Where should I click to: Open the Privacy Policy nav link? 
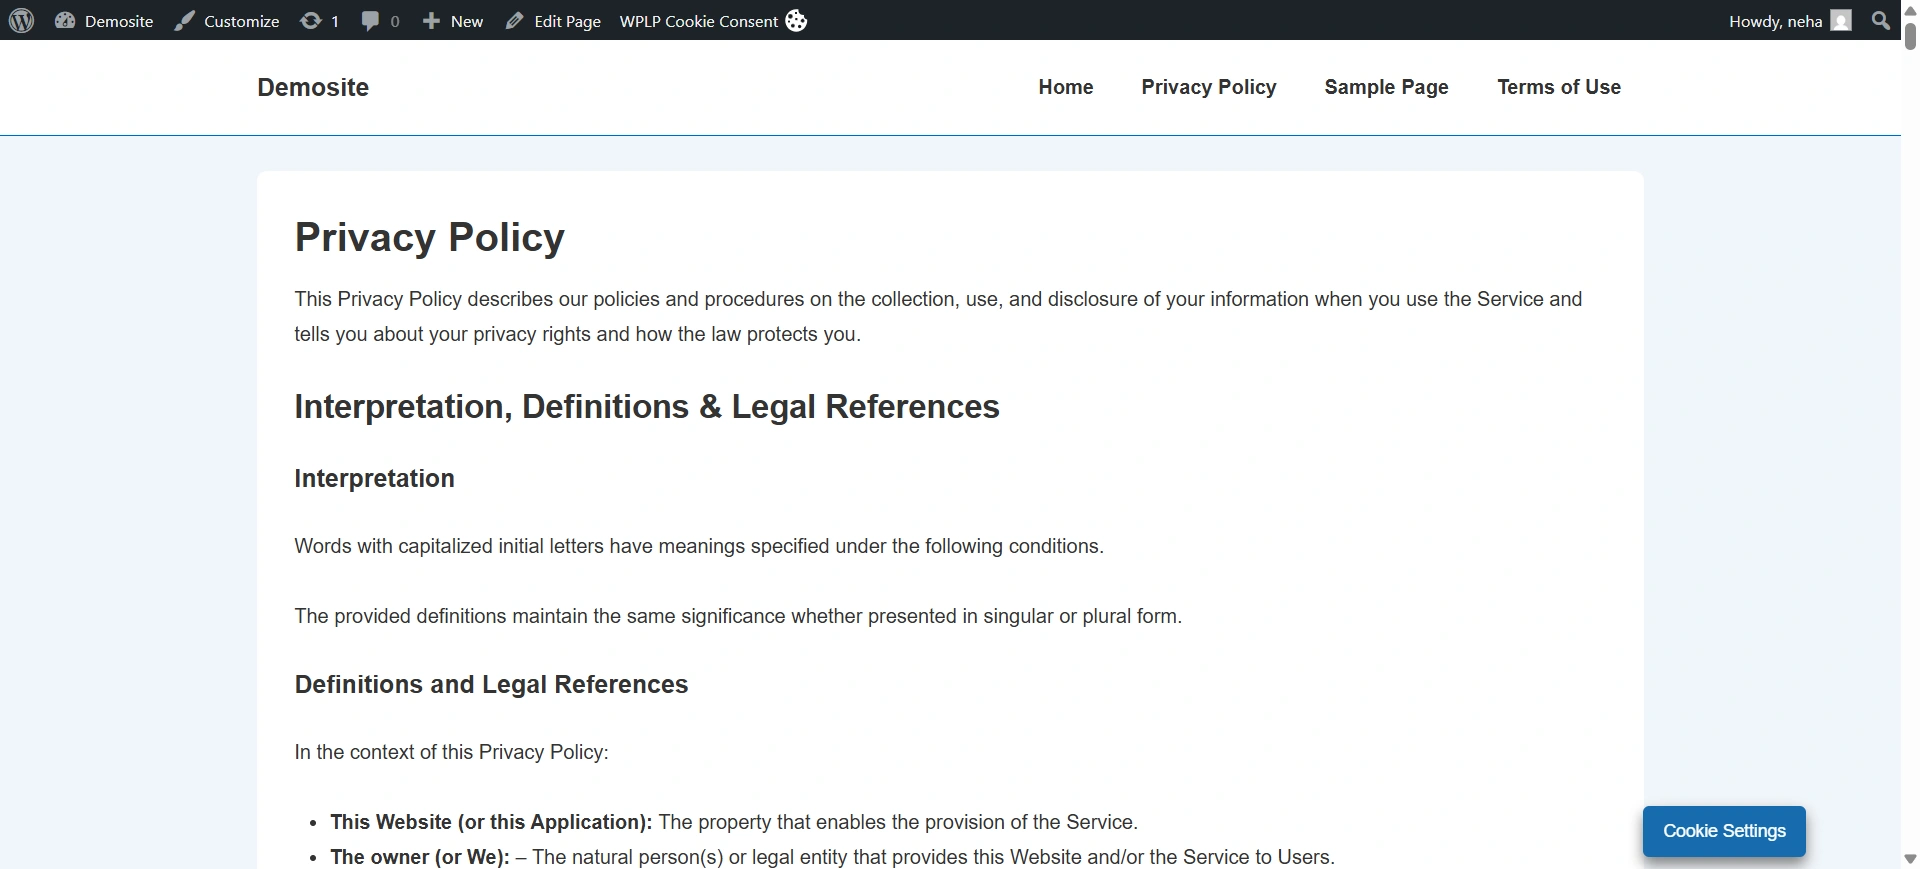(1209, 87)
